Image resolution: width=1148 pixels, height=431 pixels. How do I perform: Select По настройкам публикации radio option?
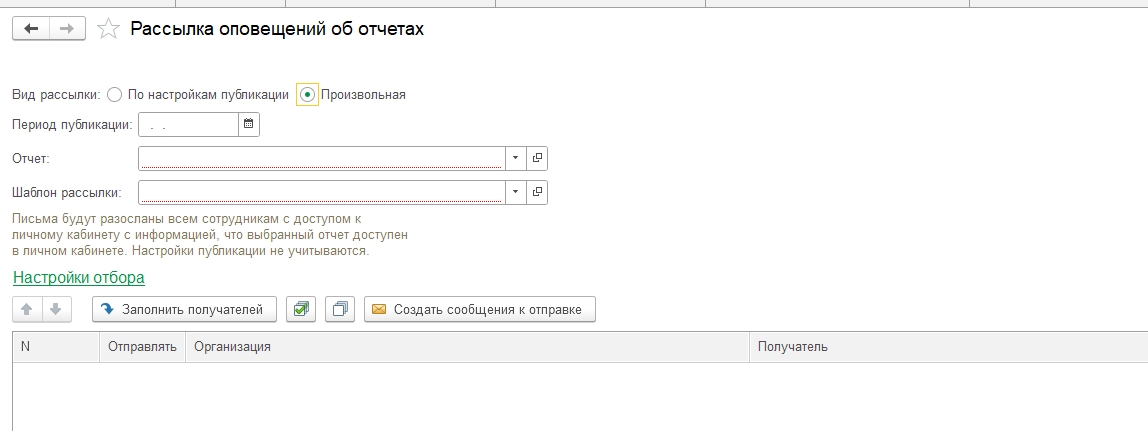click(114, 94)
